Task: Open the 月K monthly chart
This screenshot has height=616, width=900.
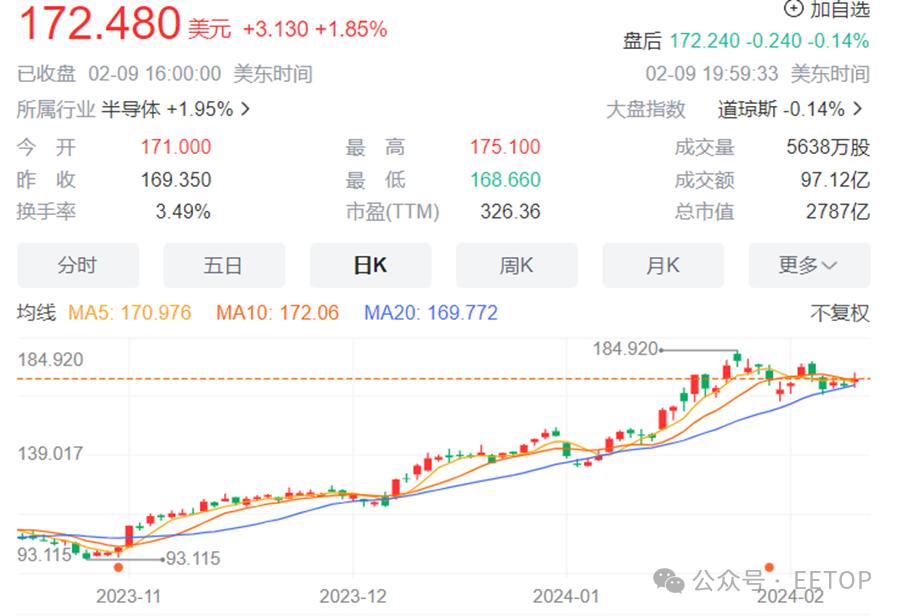Action: coord(662,265)
